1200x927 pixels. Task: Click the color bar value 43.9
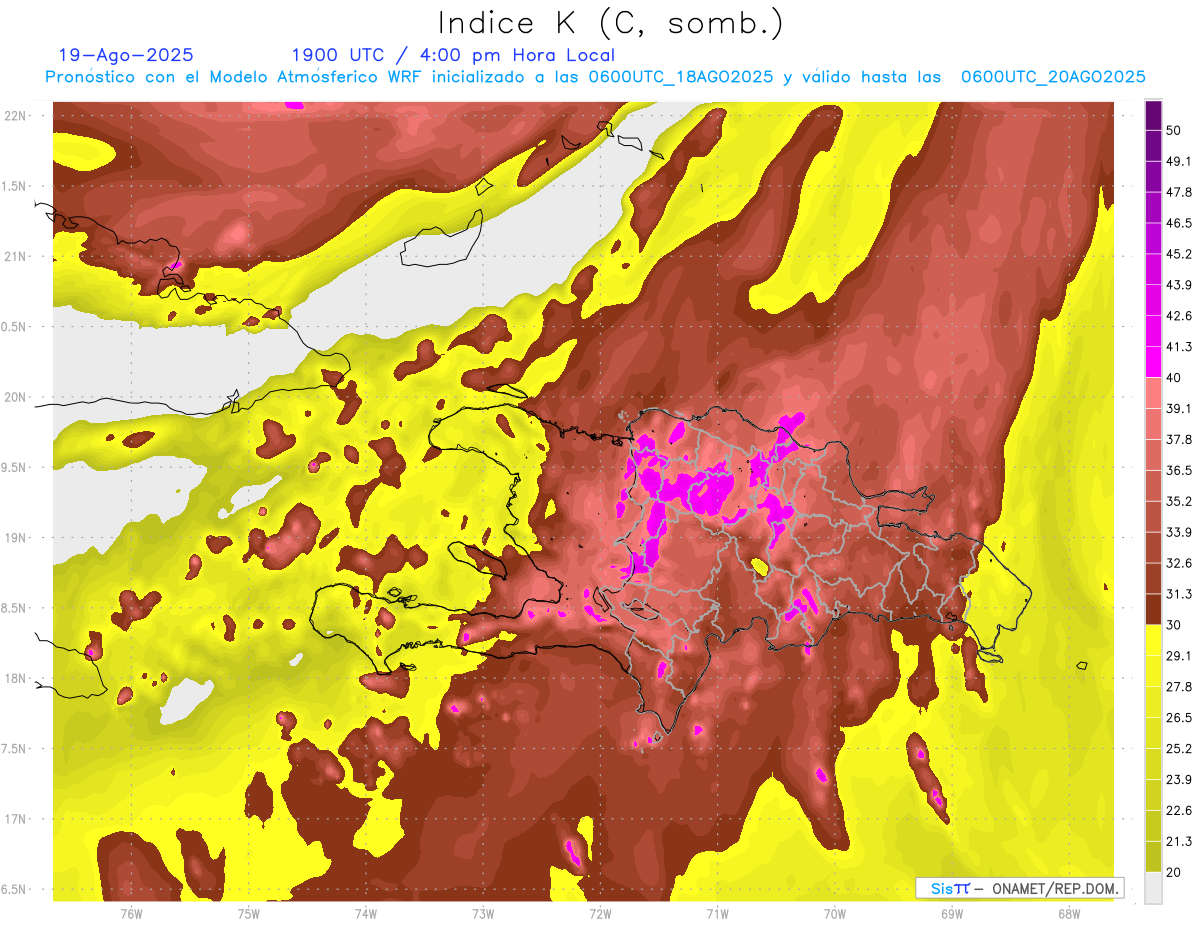click(1179, 285)
